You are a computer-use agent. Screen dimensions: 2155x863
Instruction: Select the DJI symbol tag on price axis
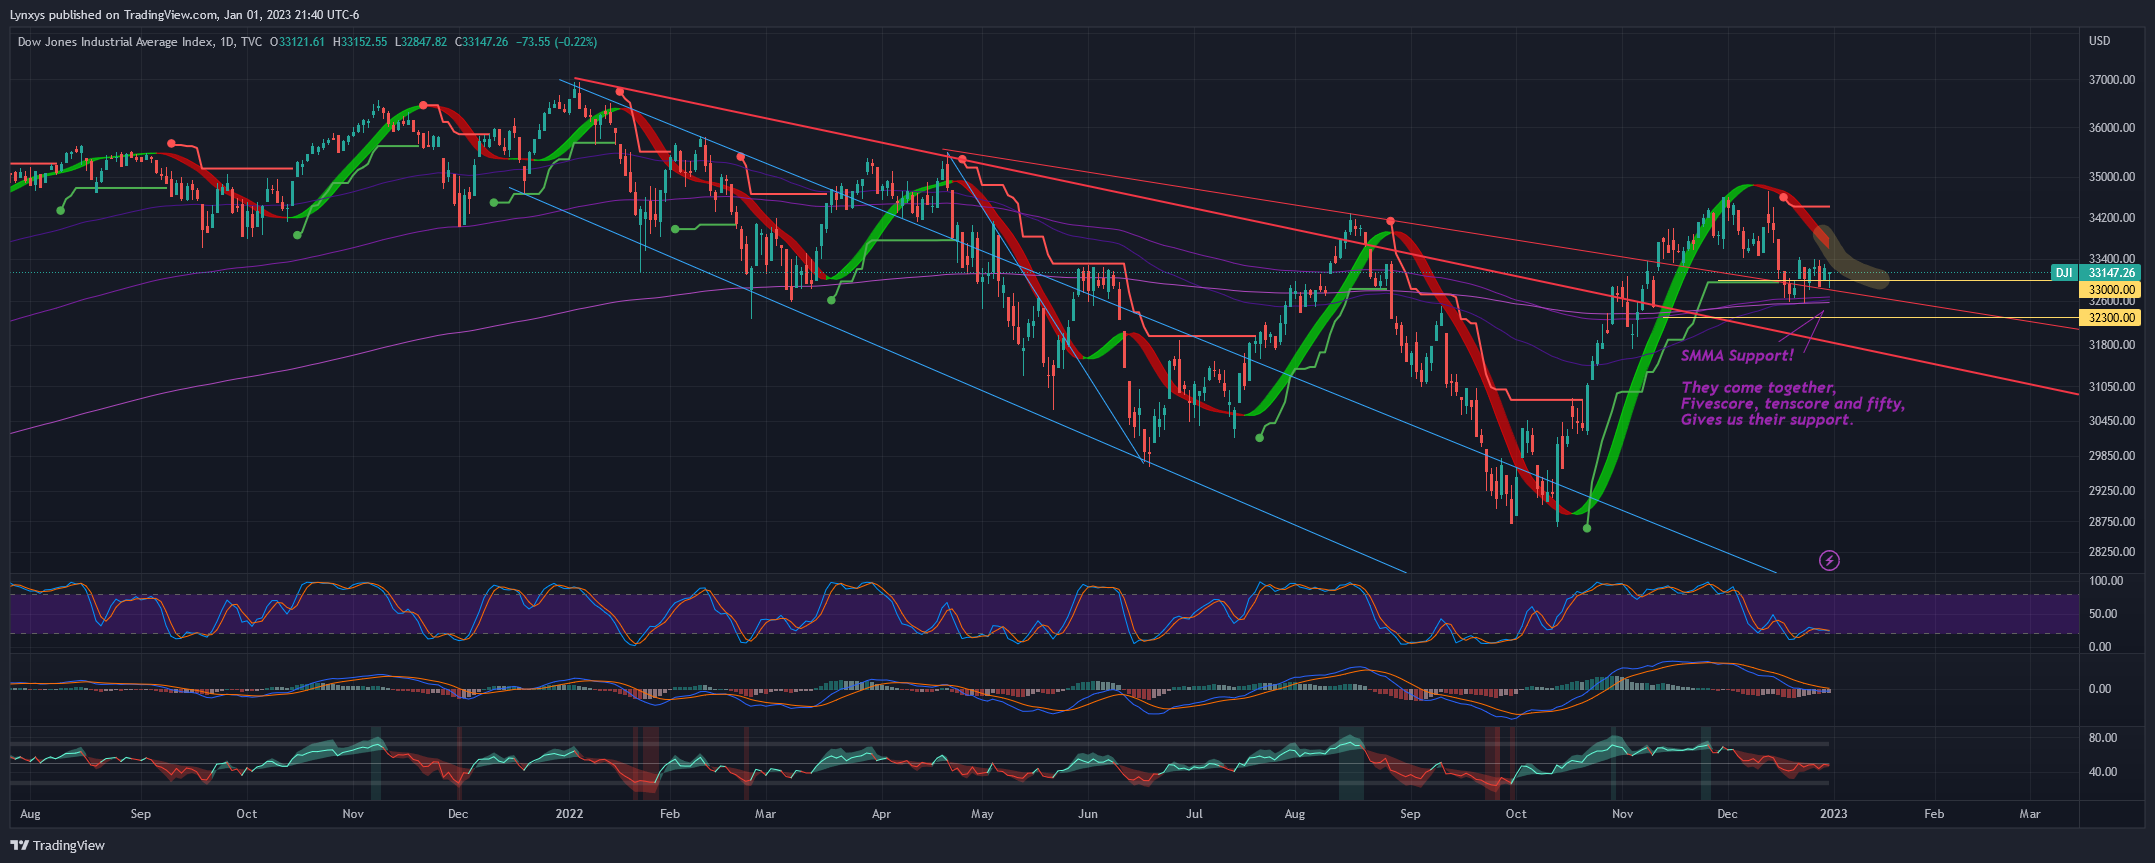coord(2063,272)
